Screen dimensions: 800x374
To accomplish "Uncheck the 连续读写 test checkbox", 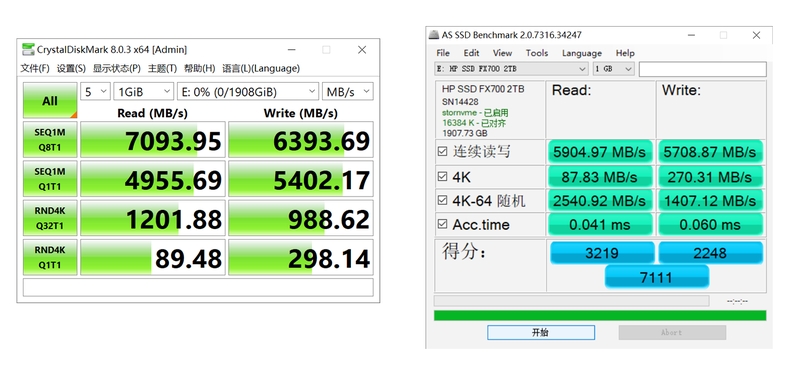I will [443, 152].
